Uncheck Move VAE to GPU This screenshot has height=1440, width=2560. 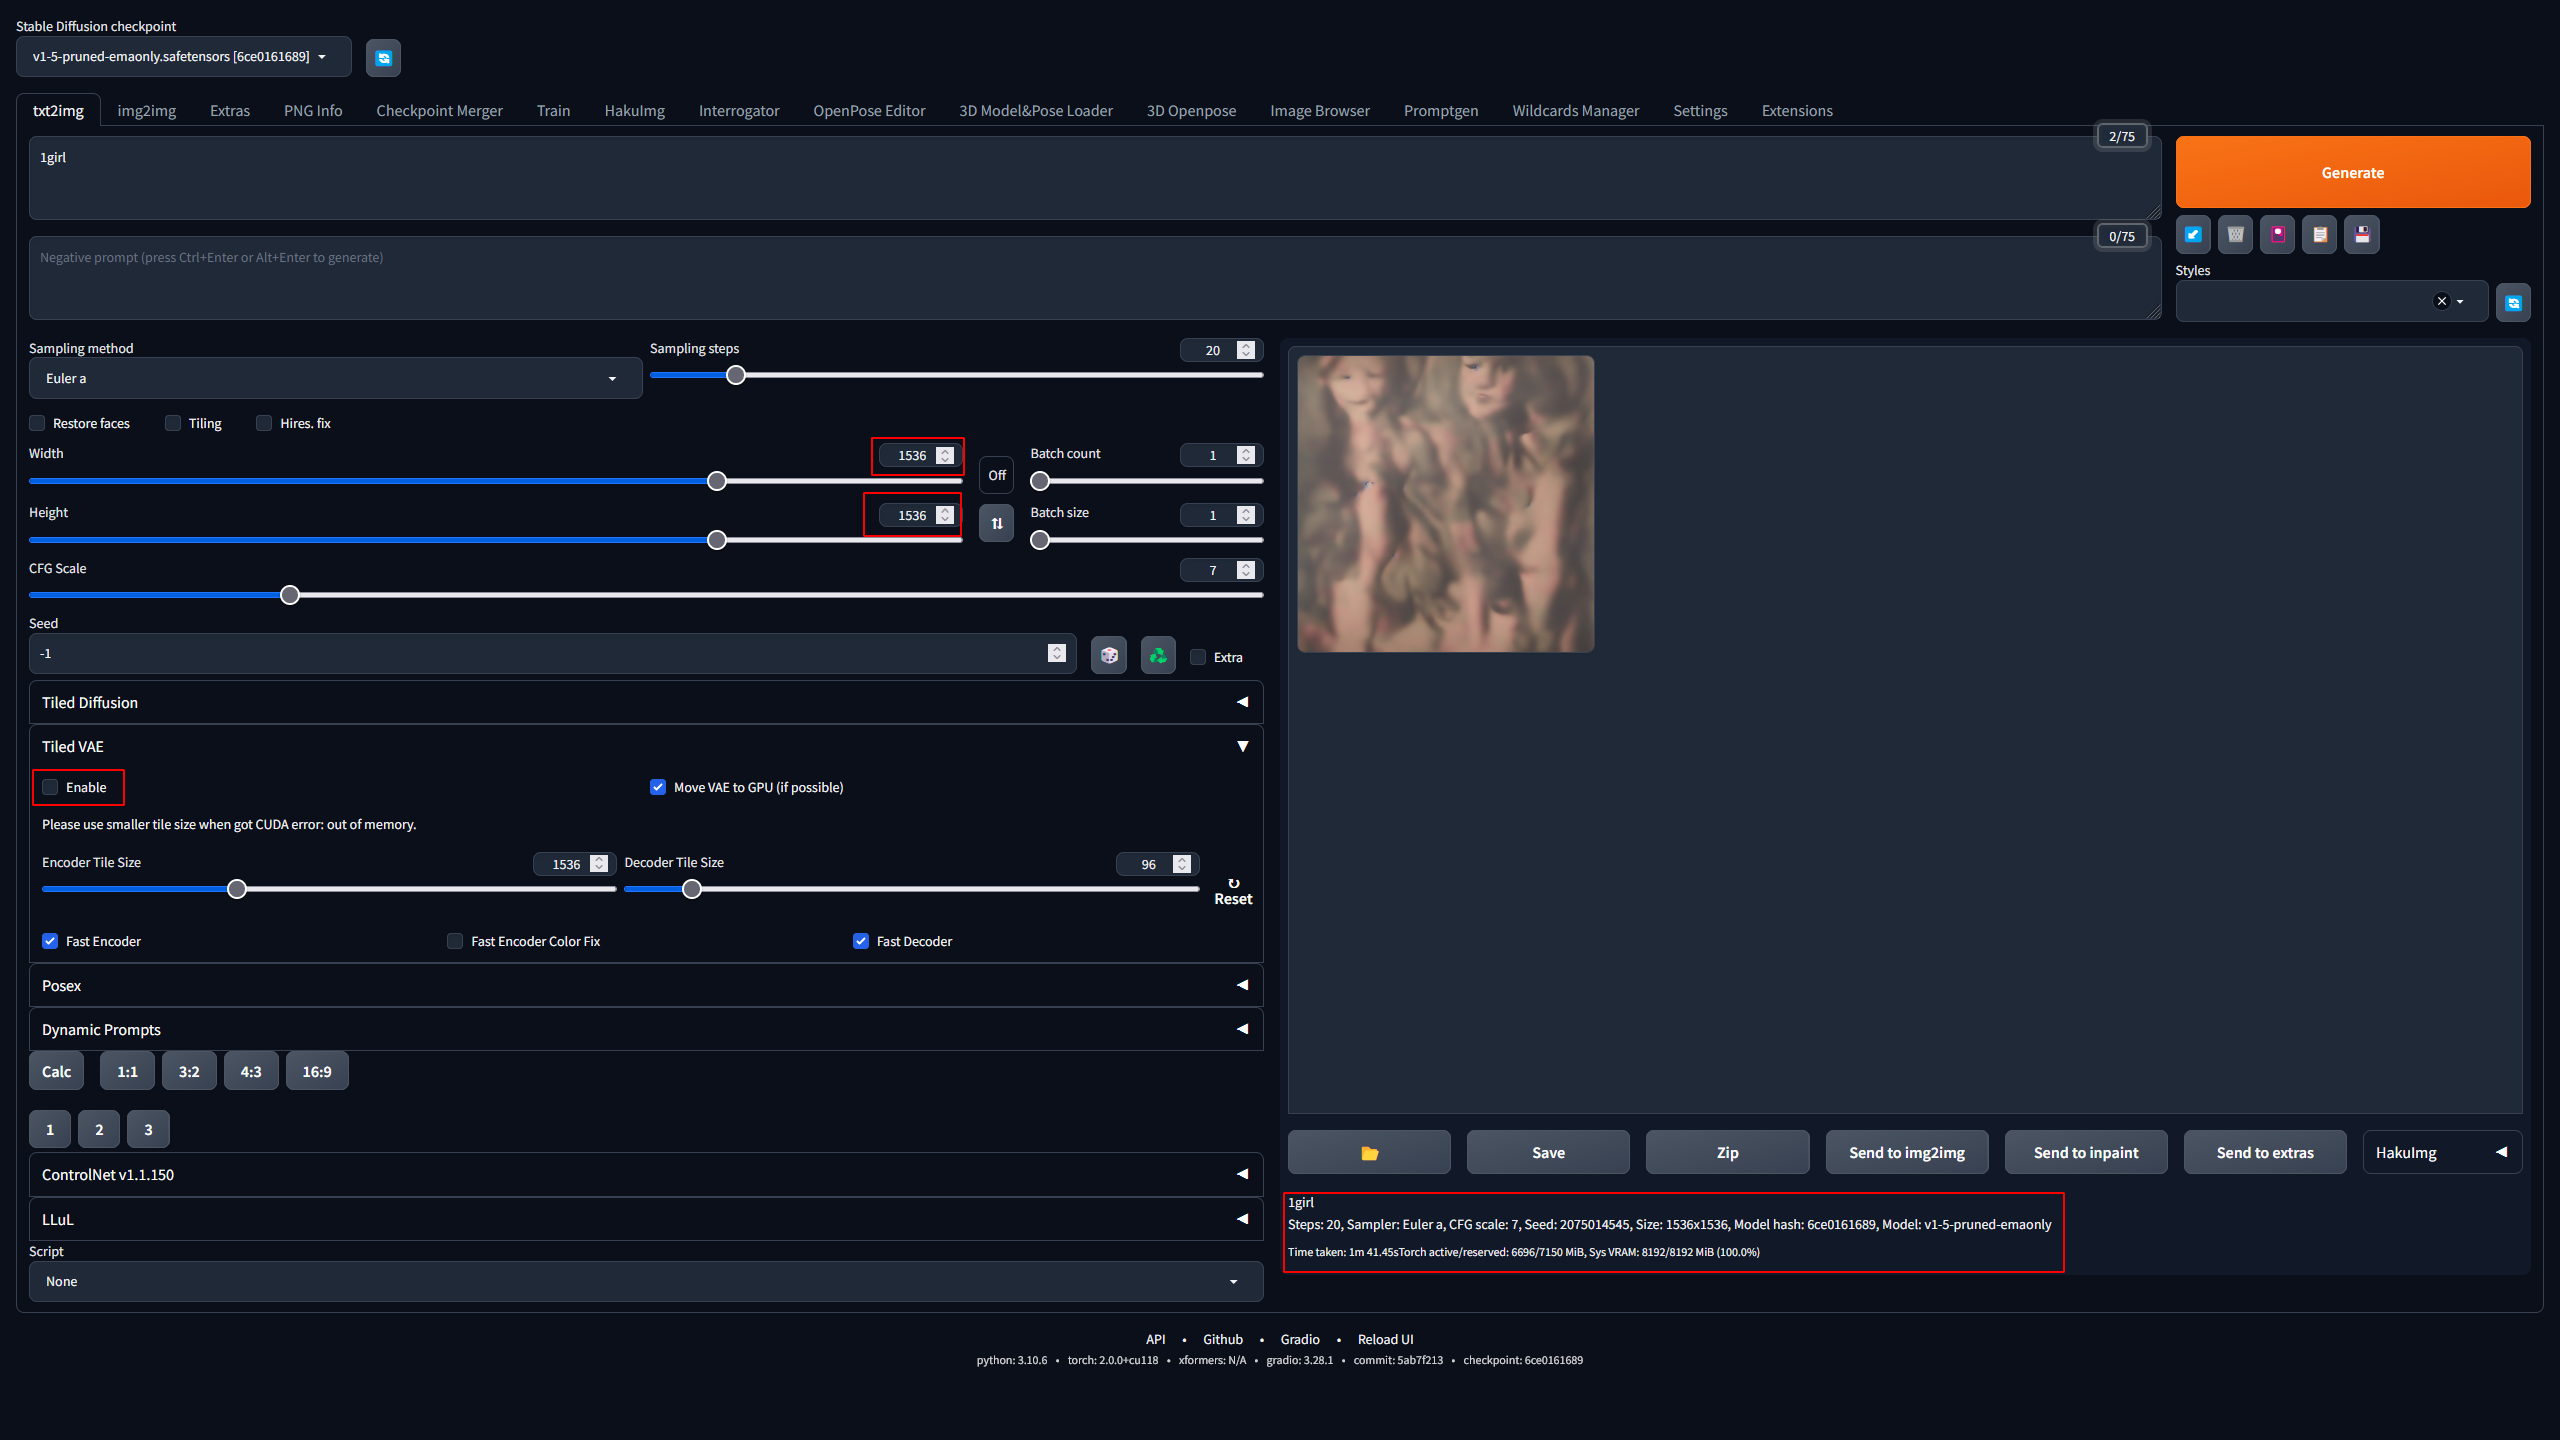click(658, 787)
